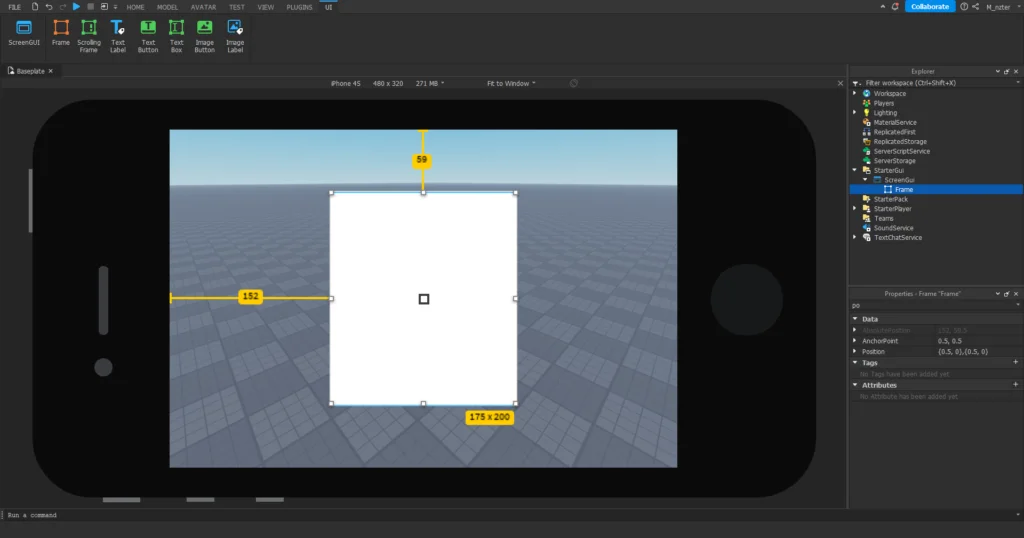Click the notifications bell icon

[x=895, y=6]
